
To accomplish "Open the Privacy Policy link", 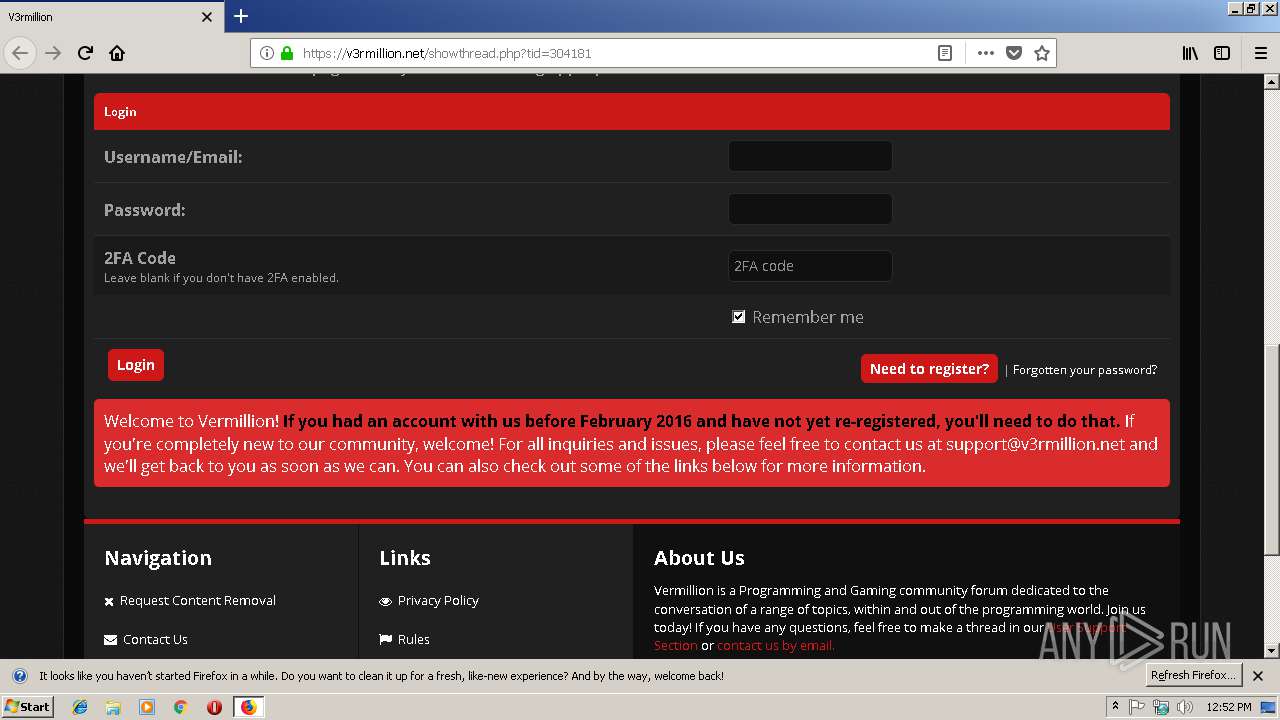I will pos(438,600).
